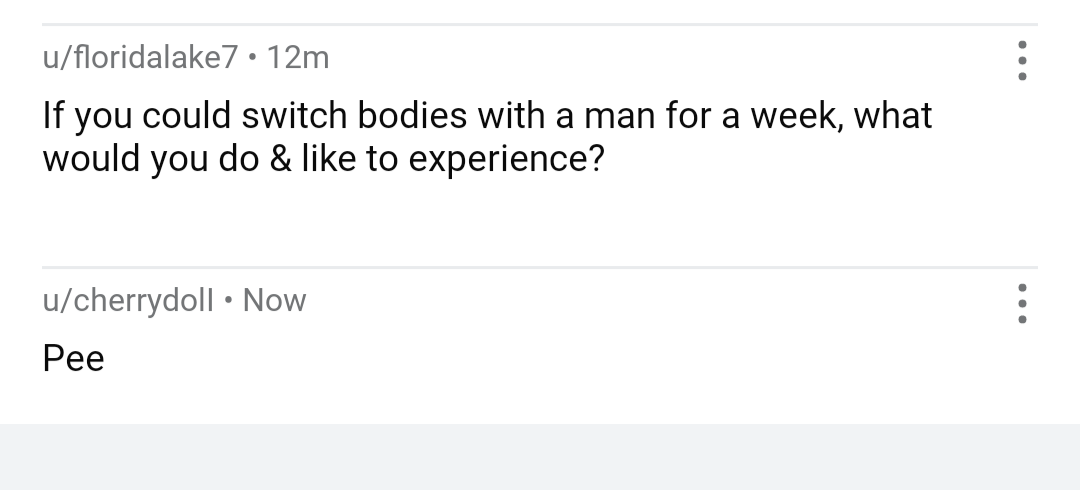The image size is (1080, 490).
Task: Click the gray empty area below the comments
Action: 540,457
